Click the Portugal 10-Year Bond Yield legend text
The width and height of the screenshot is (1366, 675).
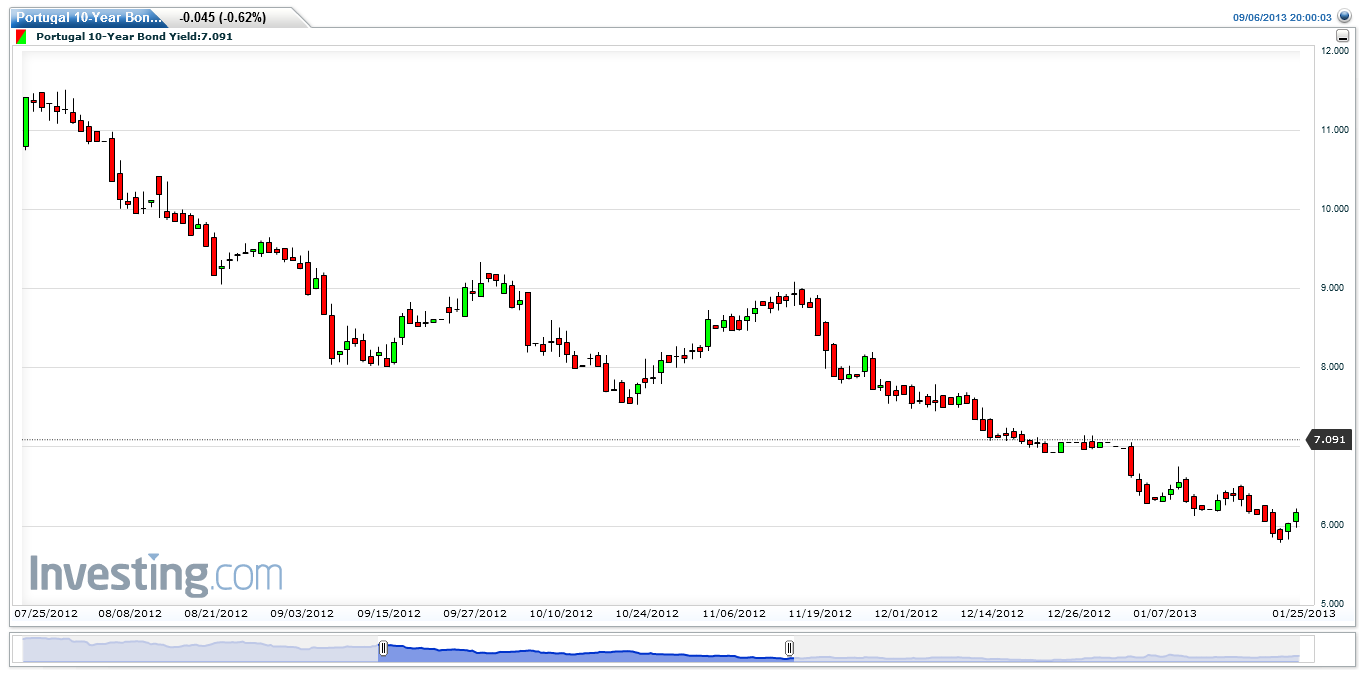pyautogui.click(x=134, y=36)
